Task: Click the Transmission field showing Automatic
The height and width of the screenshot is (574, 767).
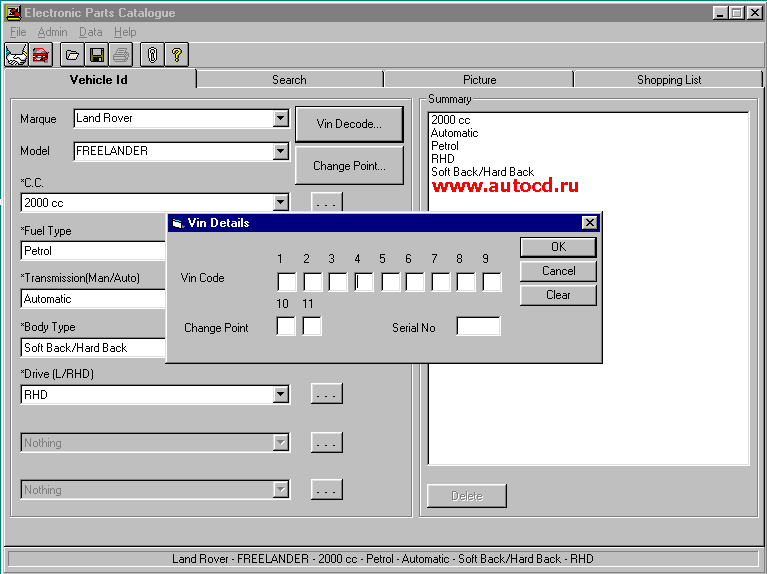Action: [93, 299]
